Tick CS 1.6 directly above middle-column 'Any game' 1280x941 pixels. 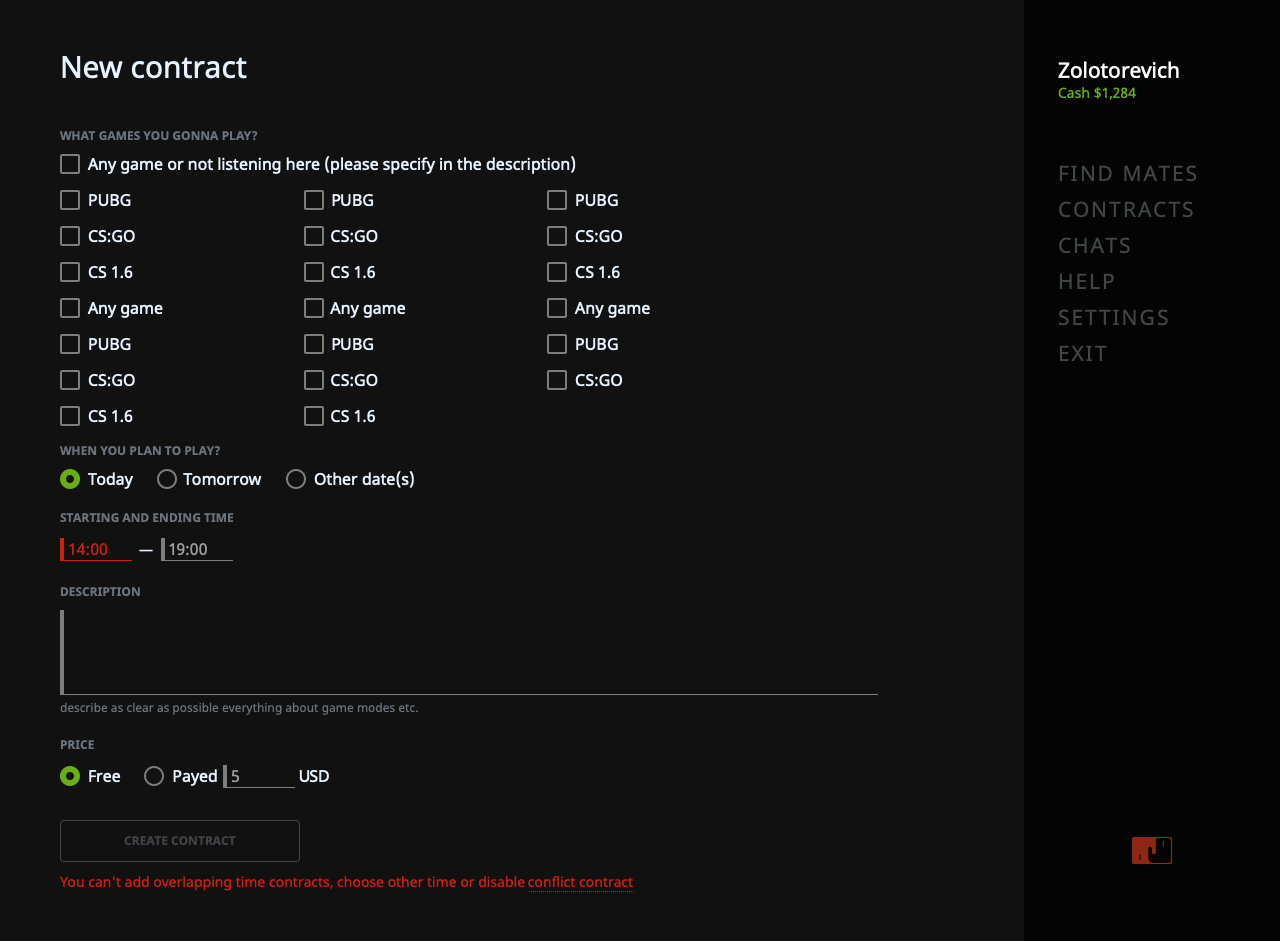click(314, 272)
